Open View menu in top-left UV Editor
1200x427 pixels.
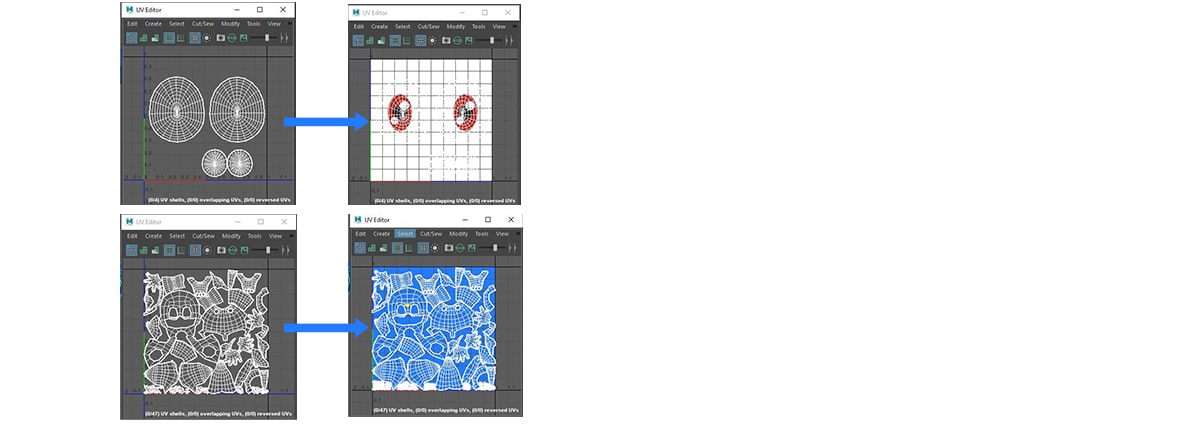pyautogui.click(x=274, y=24)
